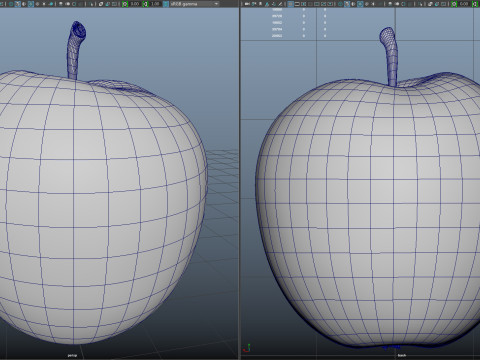Toggle Field Chart in front panel toolbar
This screenshot has width=480, height=360.
[317, 4]
